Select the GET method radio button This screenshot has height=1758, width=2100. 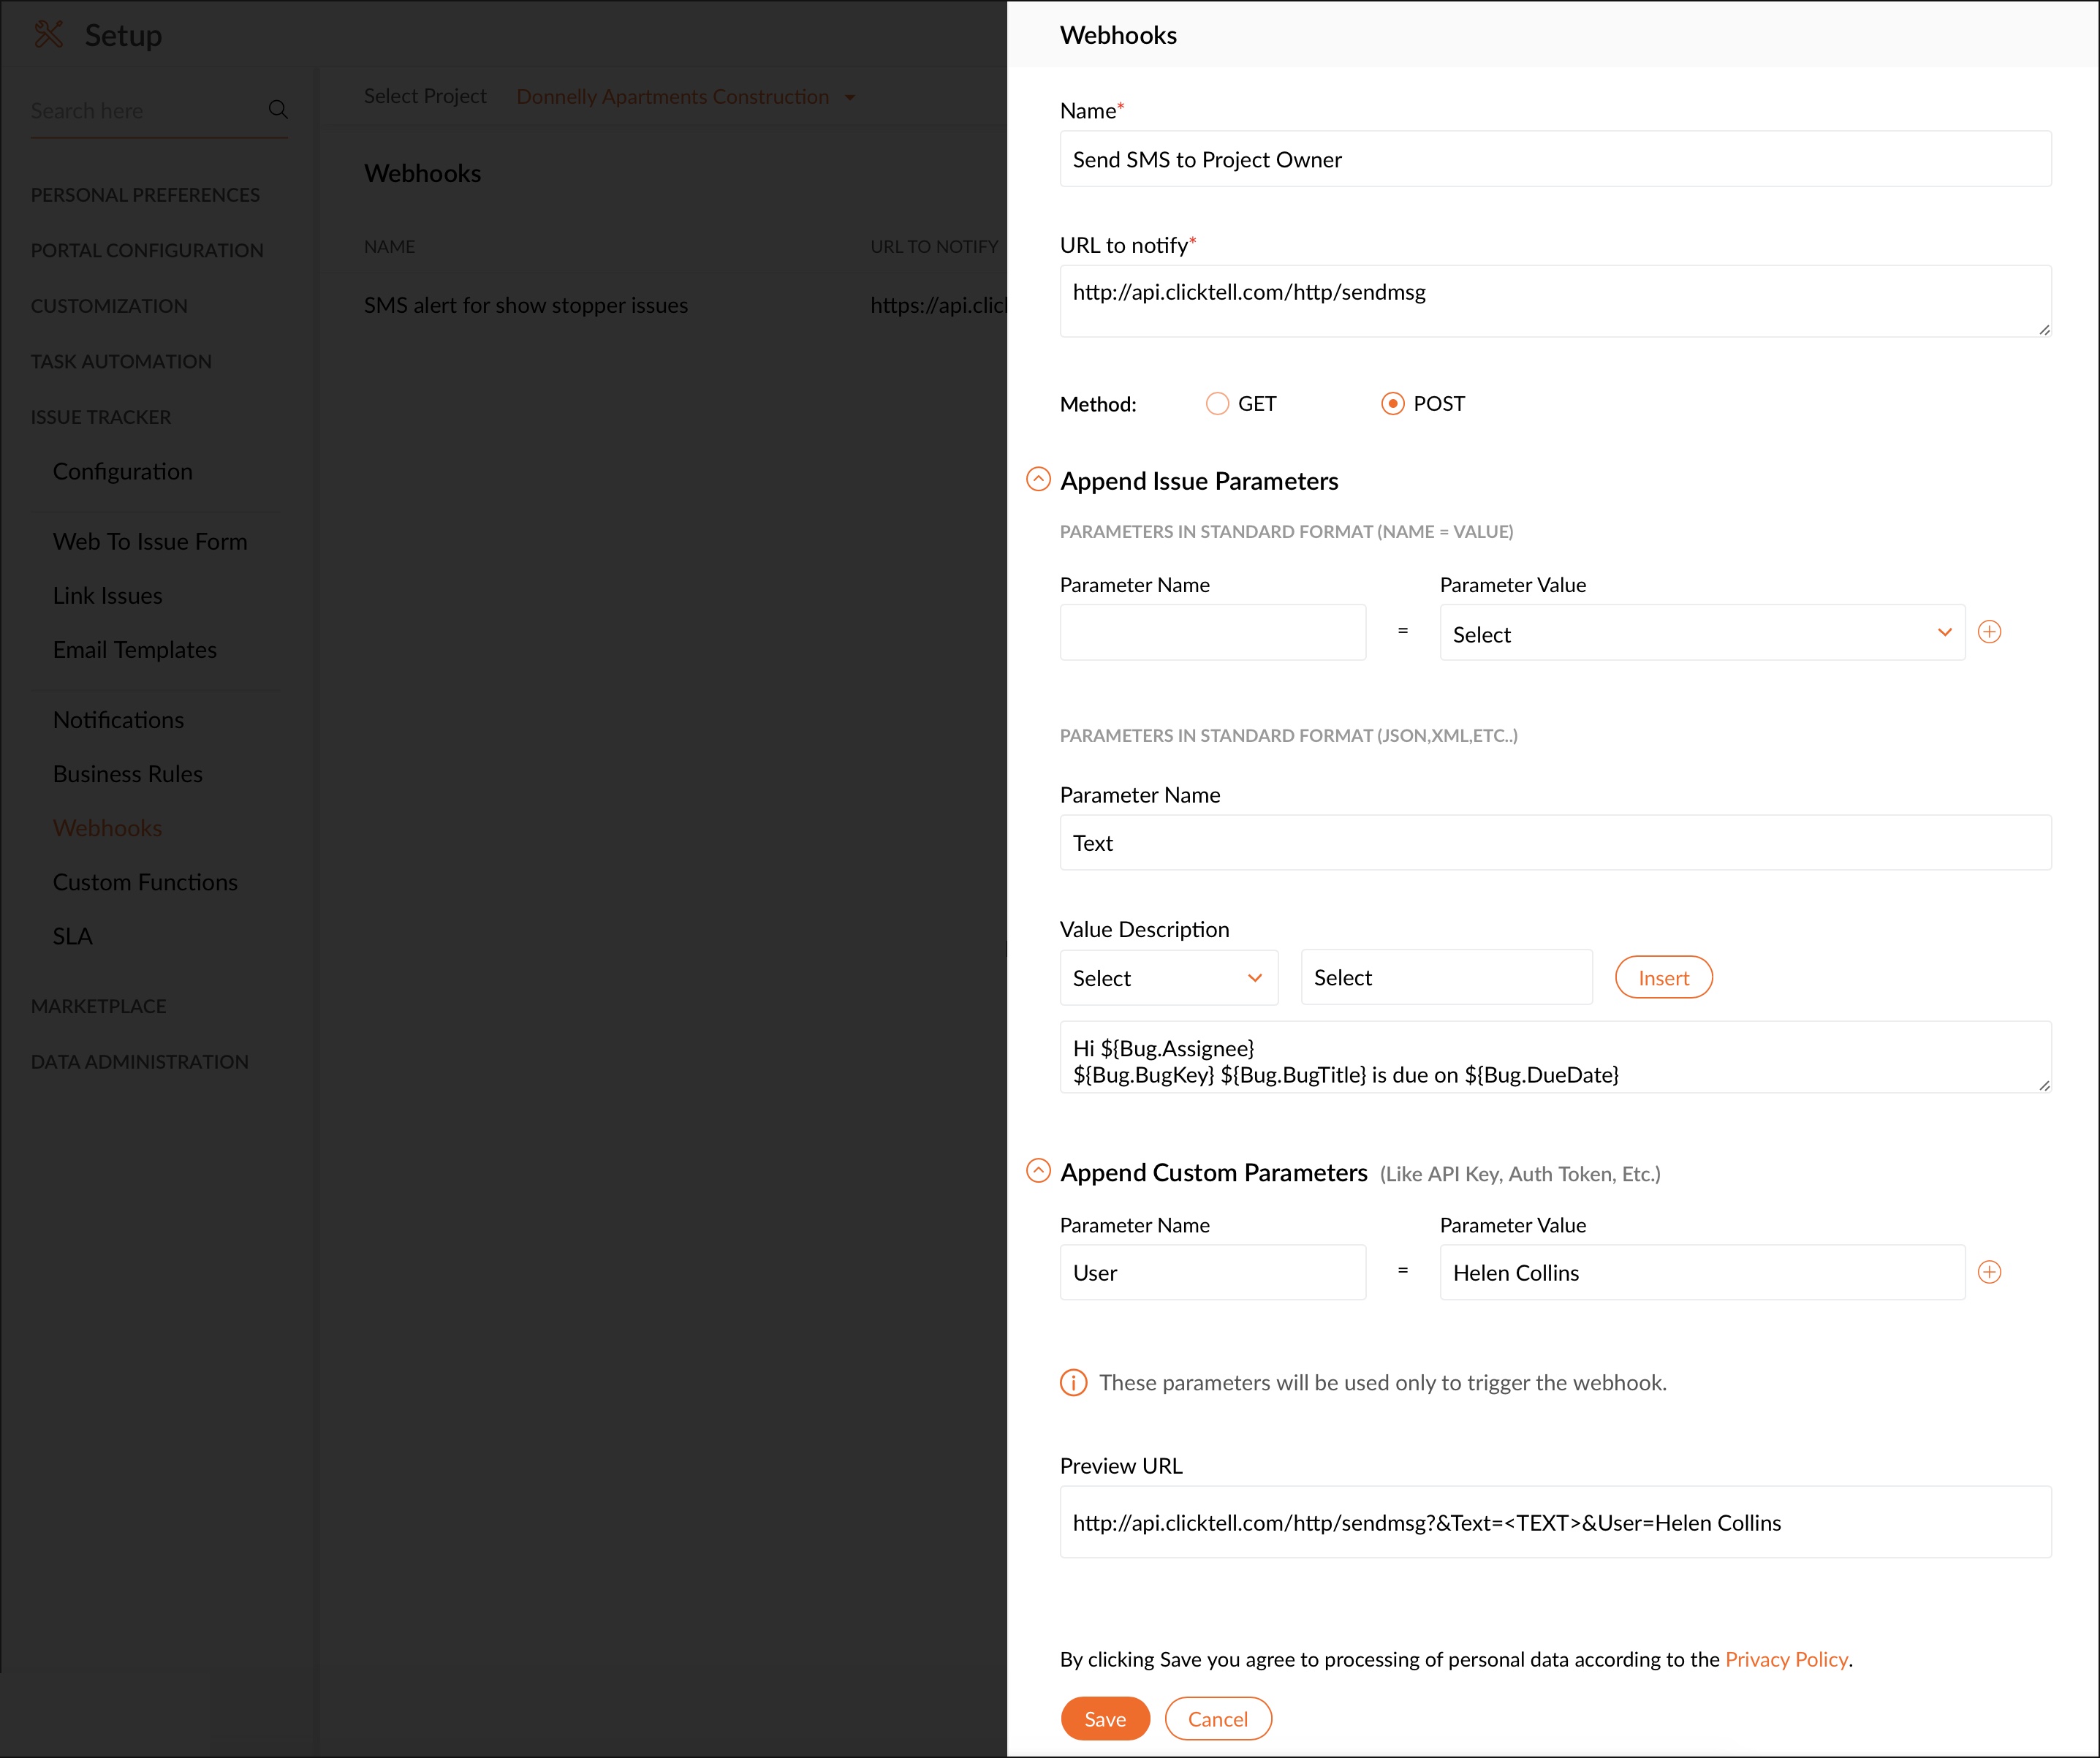(x=1217, y=404)
